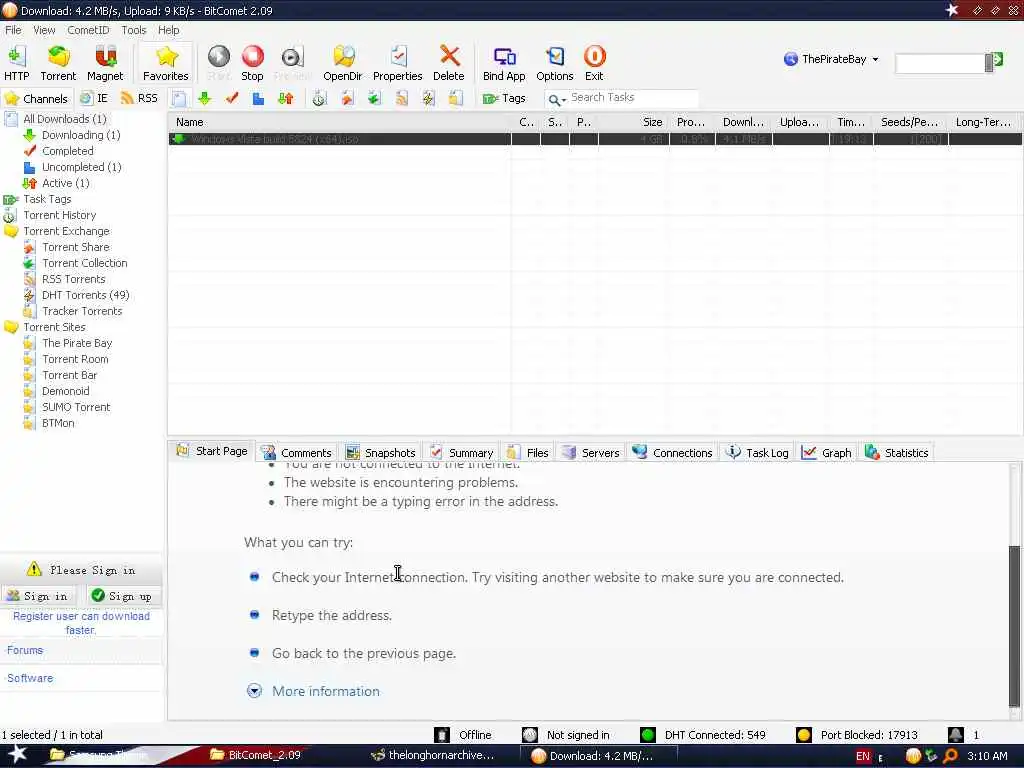
Task: Click the blue Uncompleted filter toolbar icon
Action: 259,99
